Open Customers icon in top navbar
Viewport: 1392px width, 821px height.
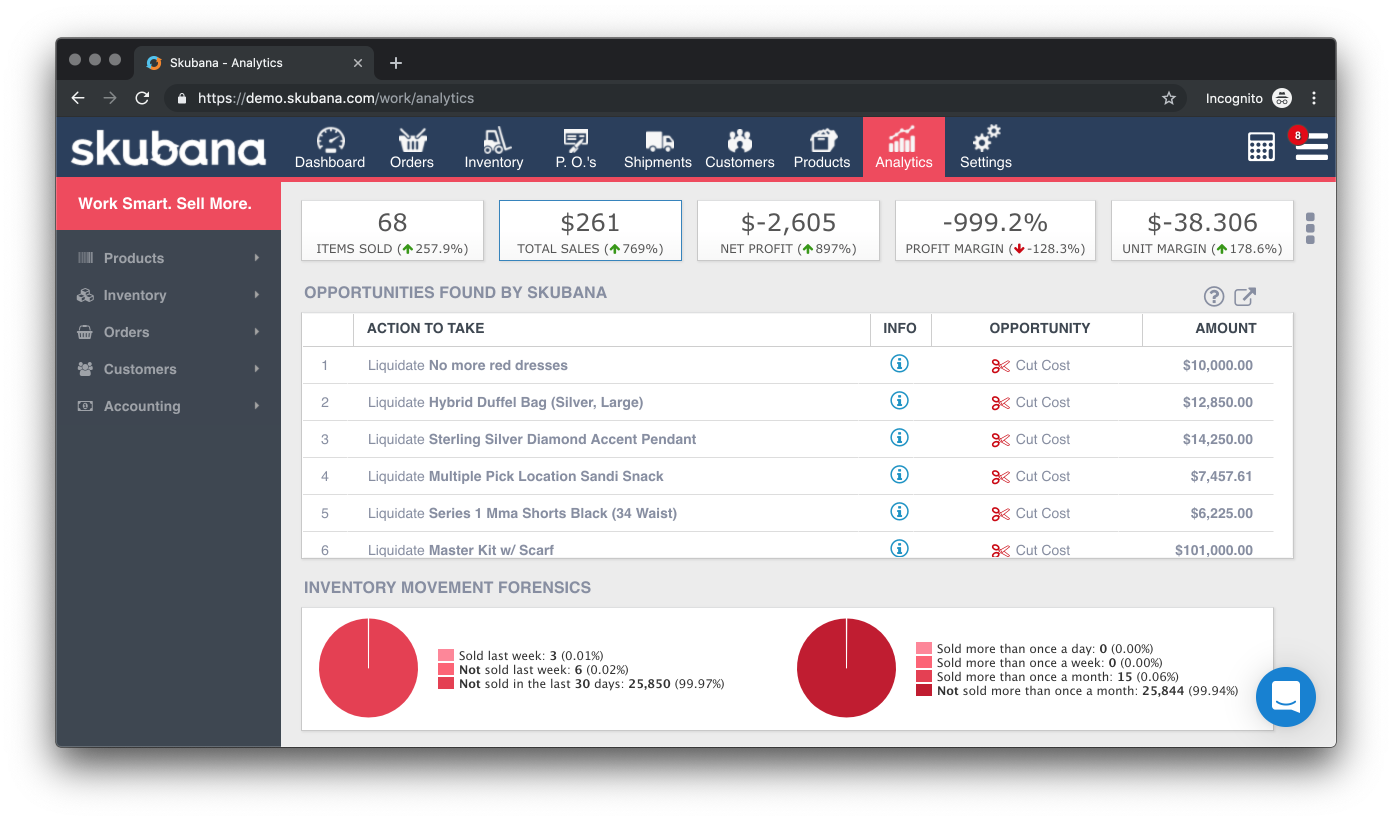point(740,140)
